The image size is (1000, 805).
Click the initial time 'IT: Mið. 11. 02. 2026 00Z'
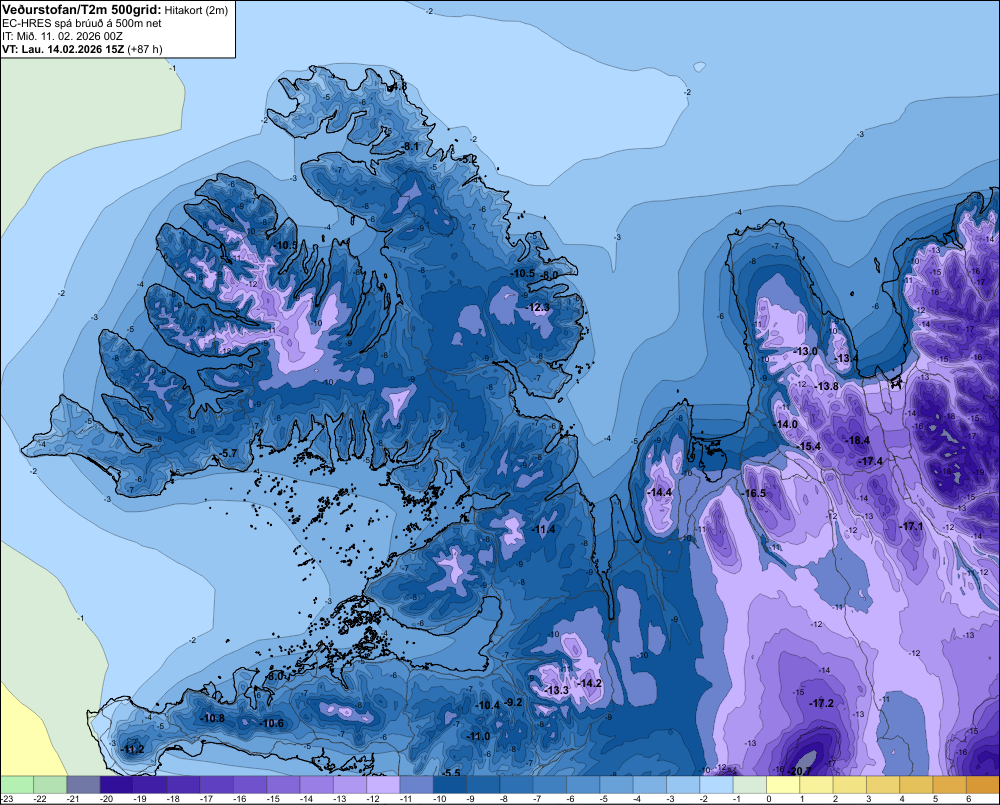tap(62, 36)
